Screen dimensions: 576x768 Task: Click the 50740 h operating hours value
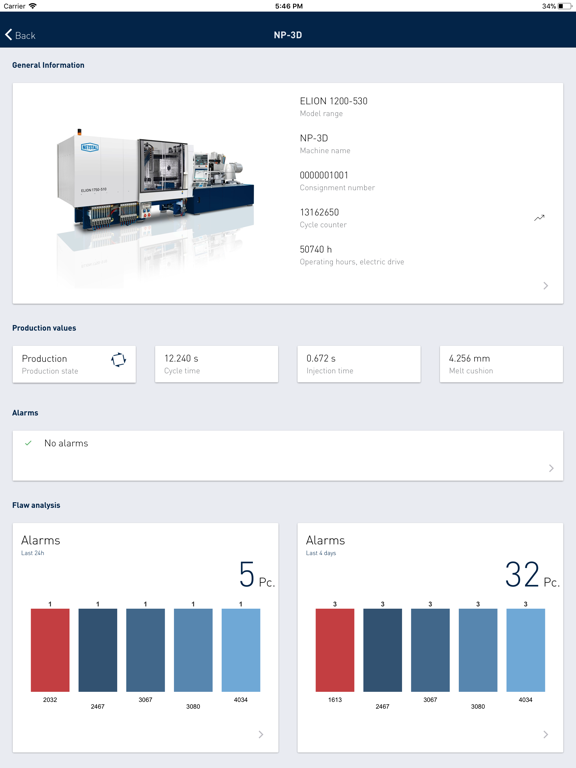[x=315, y=249]
